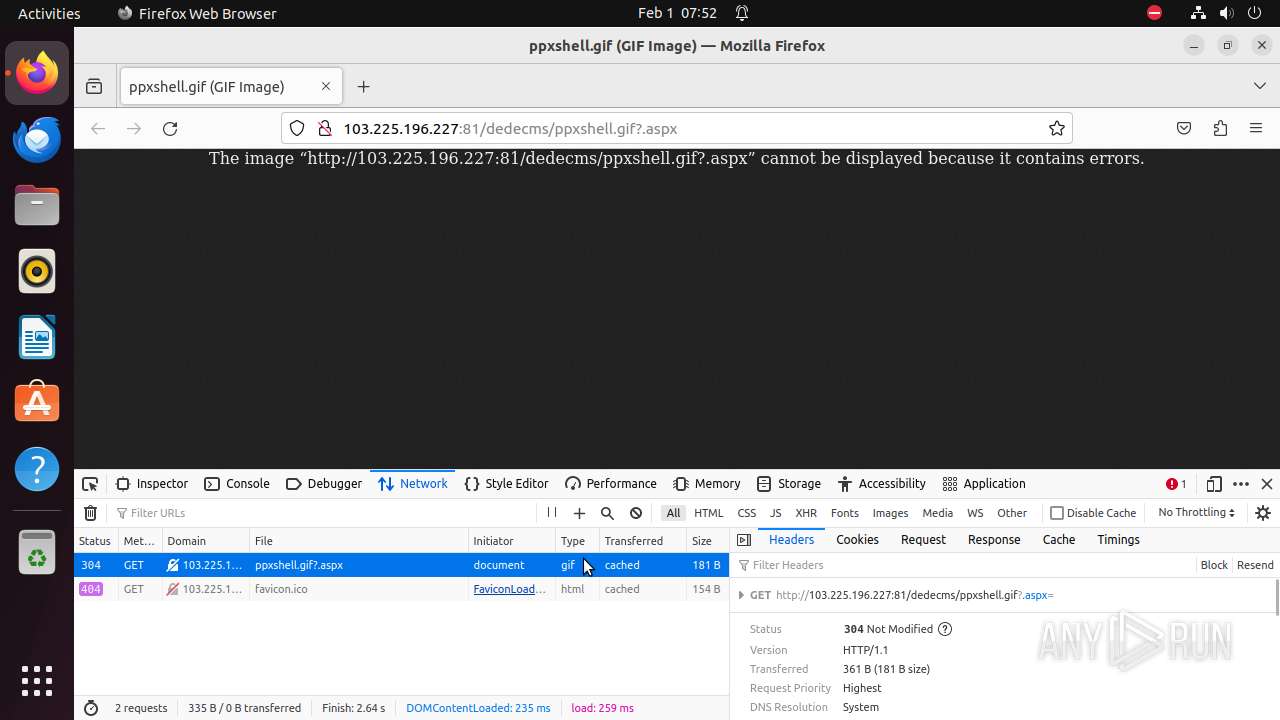Open the FaviconLoader initiator link

(x=510, y=589)
